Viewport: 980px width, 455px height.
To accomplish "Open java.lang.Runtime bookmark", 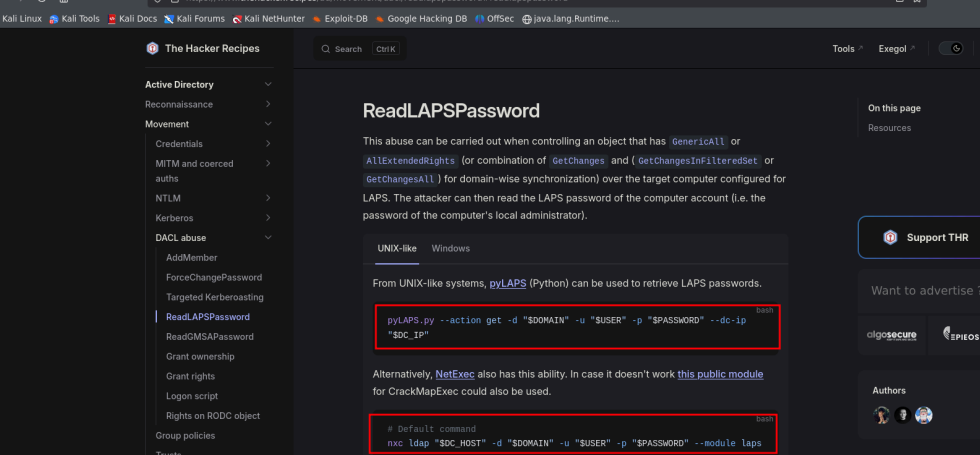I will click(x=571, y=19).
